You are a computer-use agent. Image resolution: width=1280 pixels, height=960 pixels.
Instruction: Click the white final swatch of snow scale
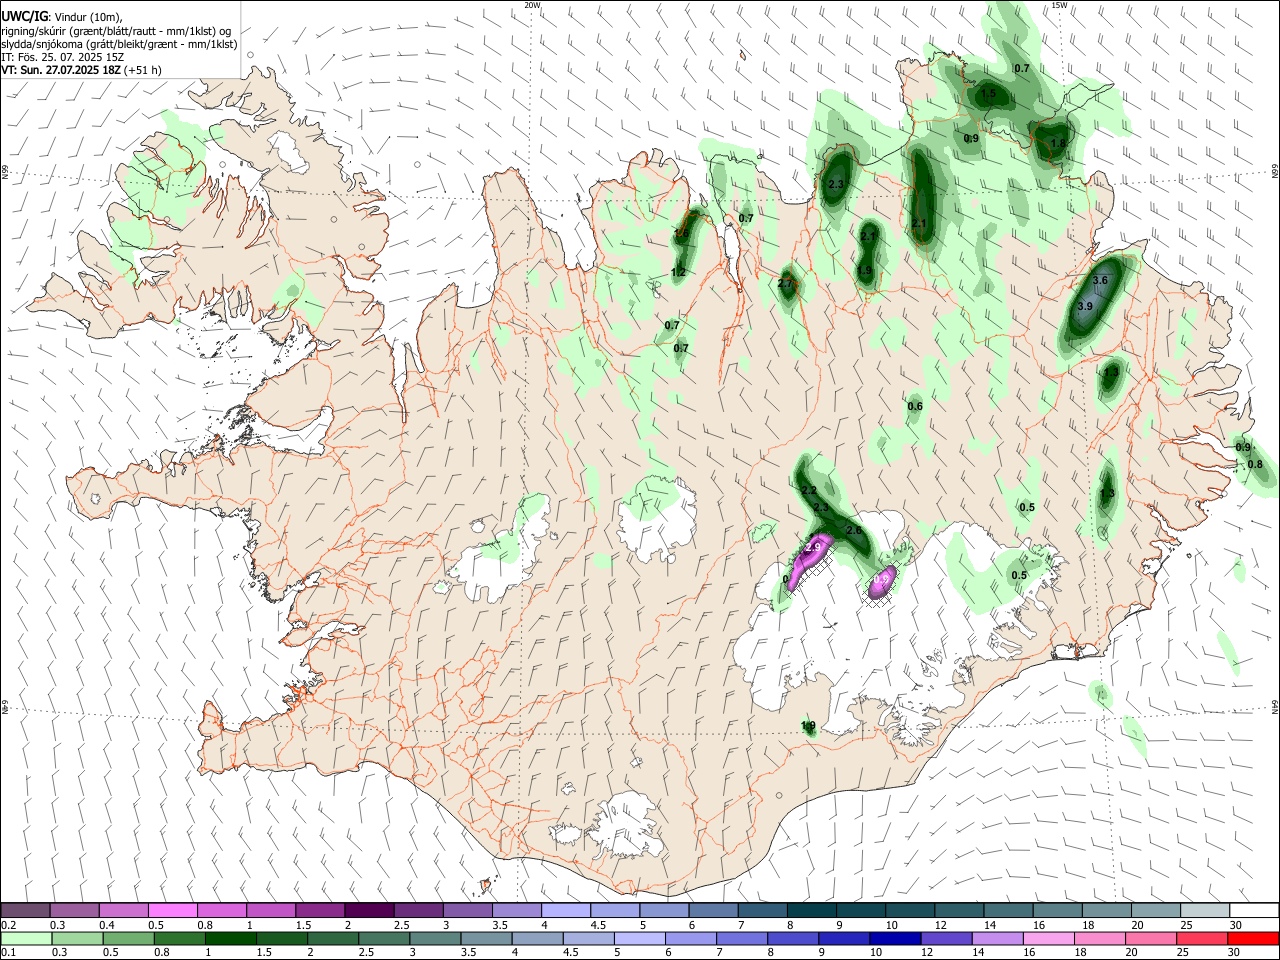(1254, 910)
